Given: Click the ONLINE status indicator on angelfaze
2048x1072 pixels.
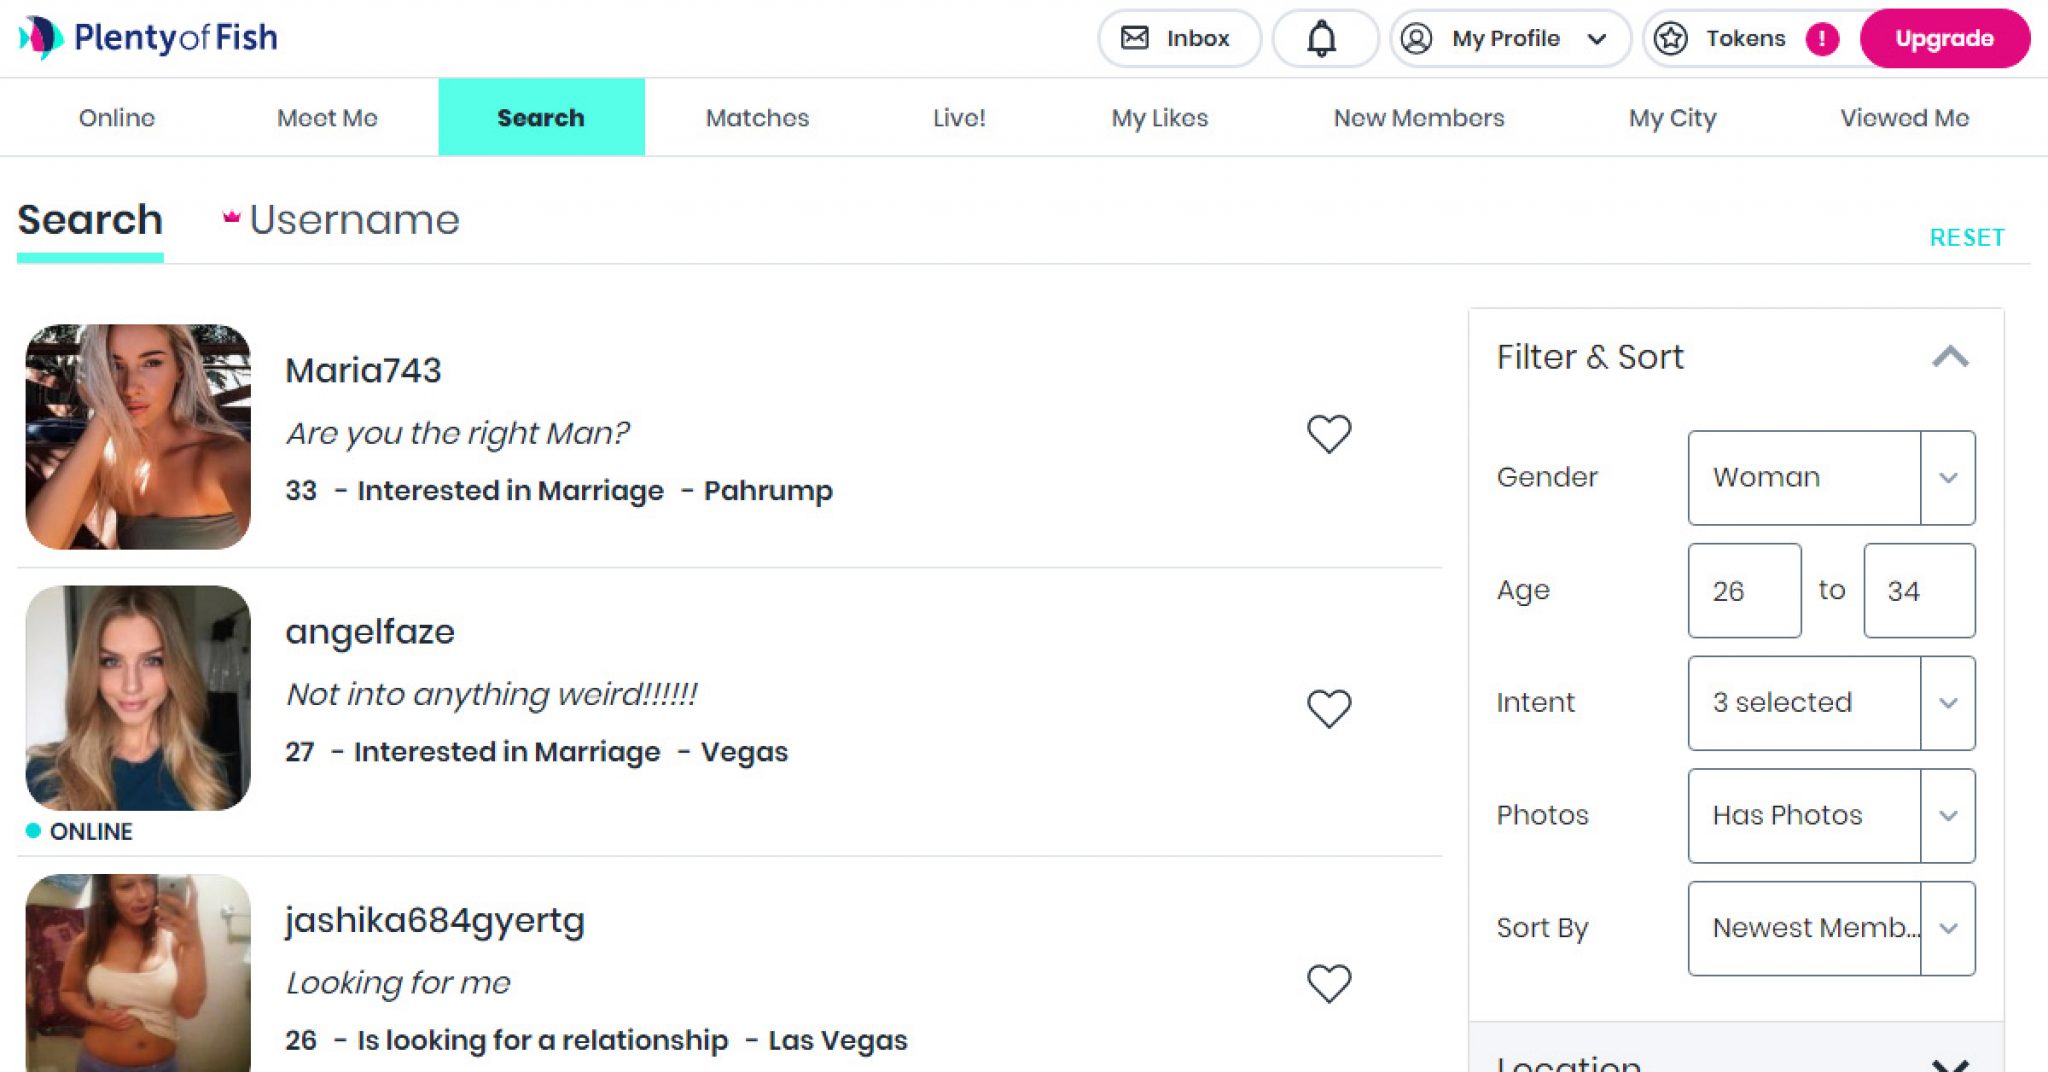Looking at the screenshot, I should click(34, 830).
